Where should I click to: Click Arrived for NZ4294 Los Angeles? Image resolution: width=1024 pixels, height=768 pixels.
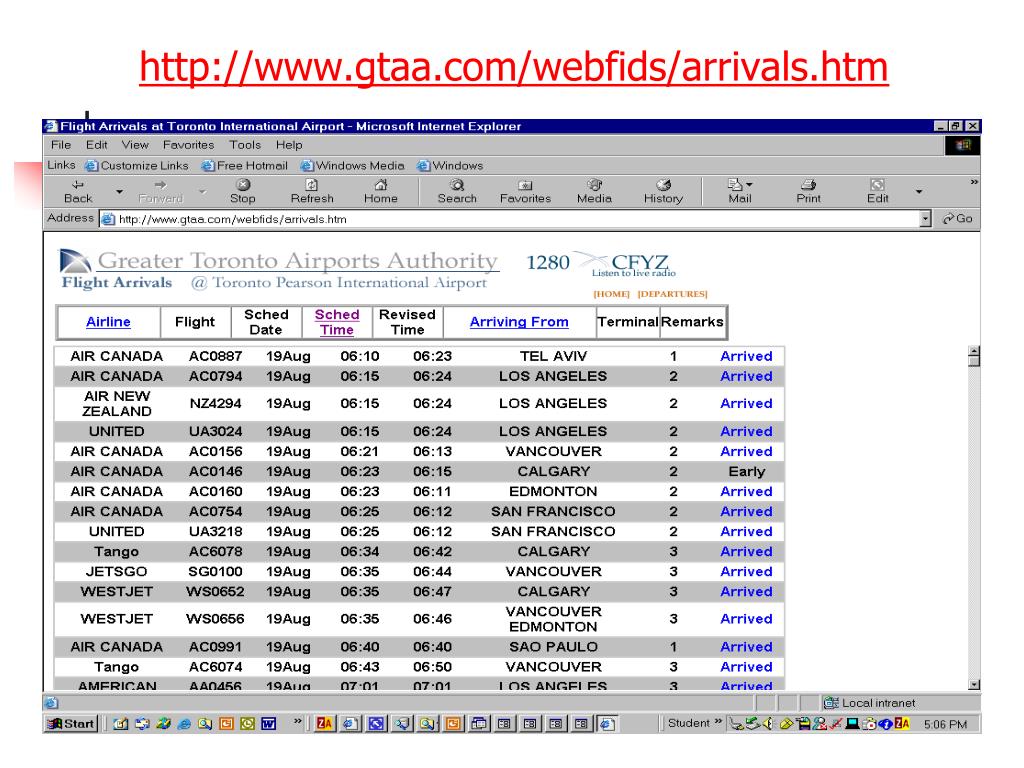[746, 404]
